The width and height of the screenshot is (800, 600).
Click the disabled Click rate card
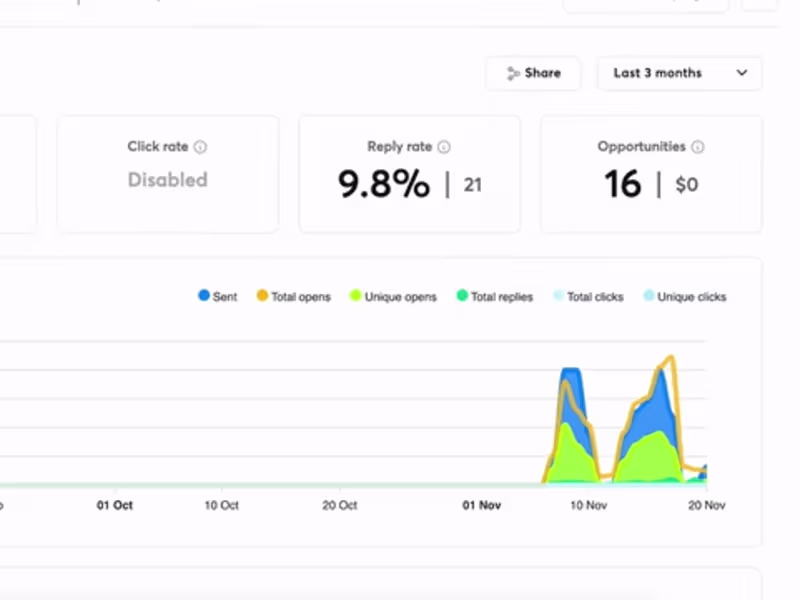pyautogui.click(x=168, y=174)
